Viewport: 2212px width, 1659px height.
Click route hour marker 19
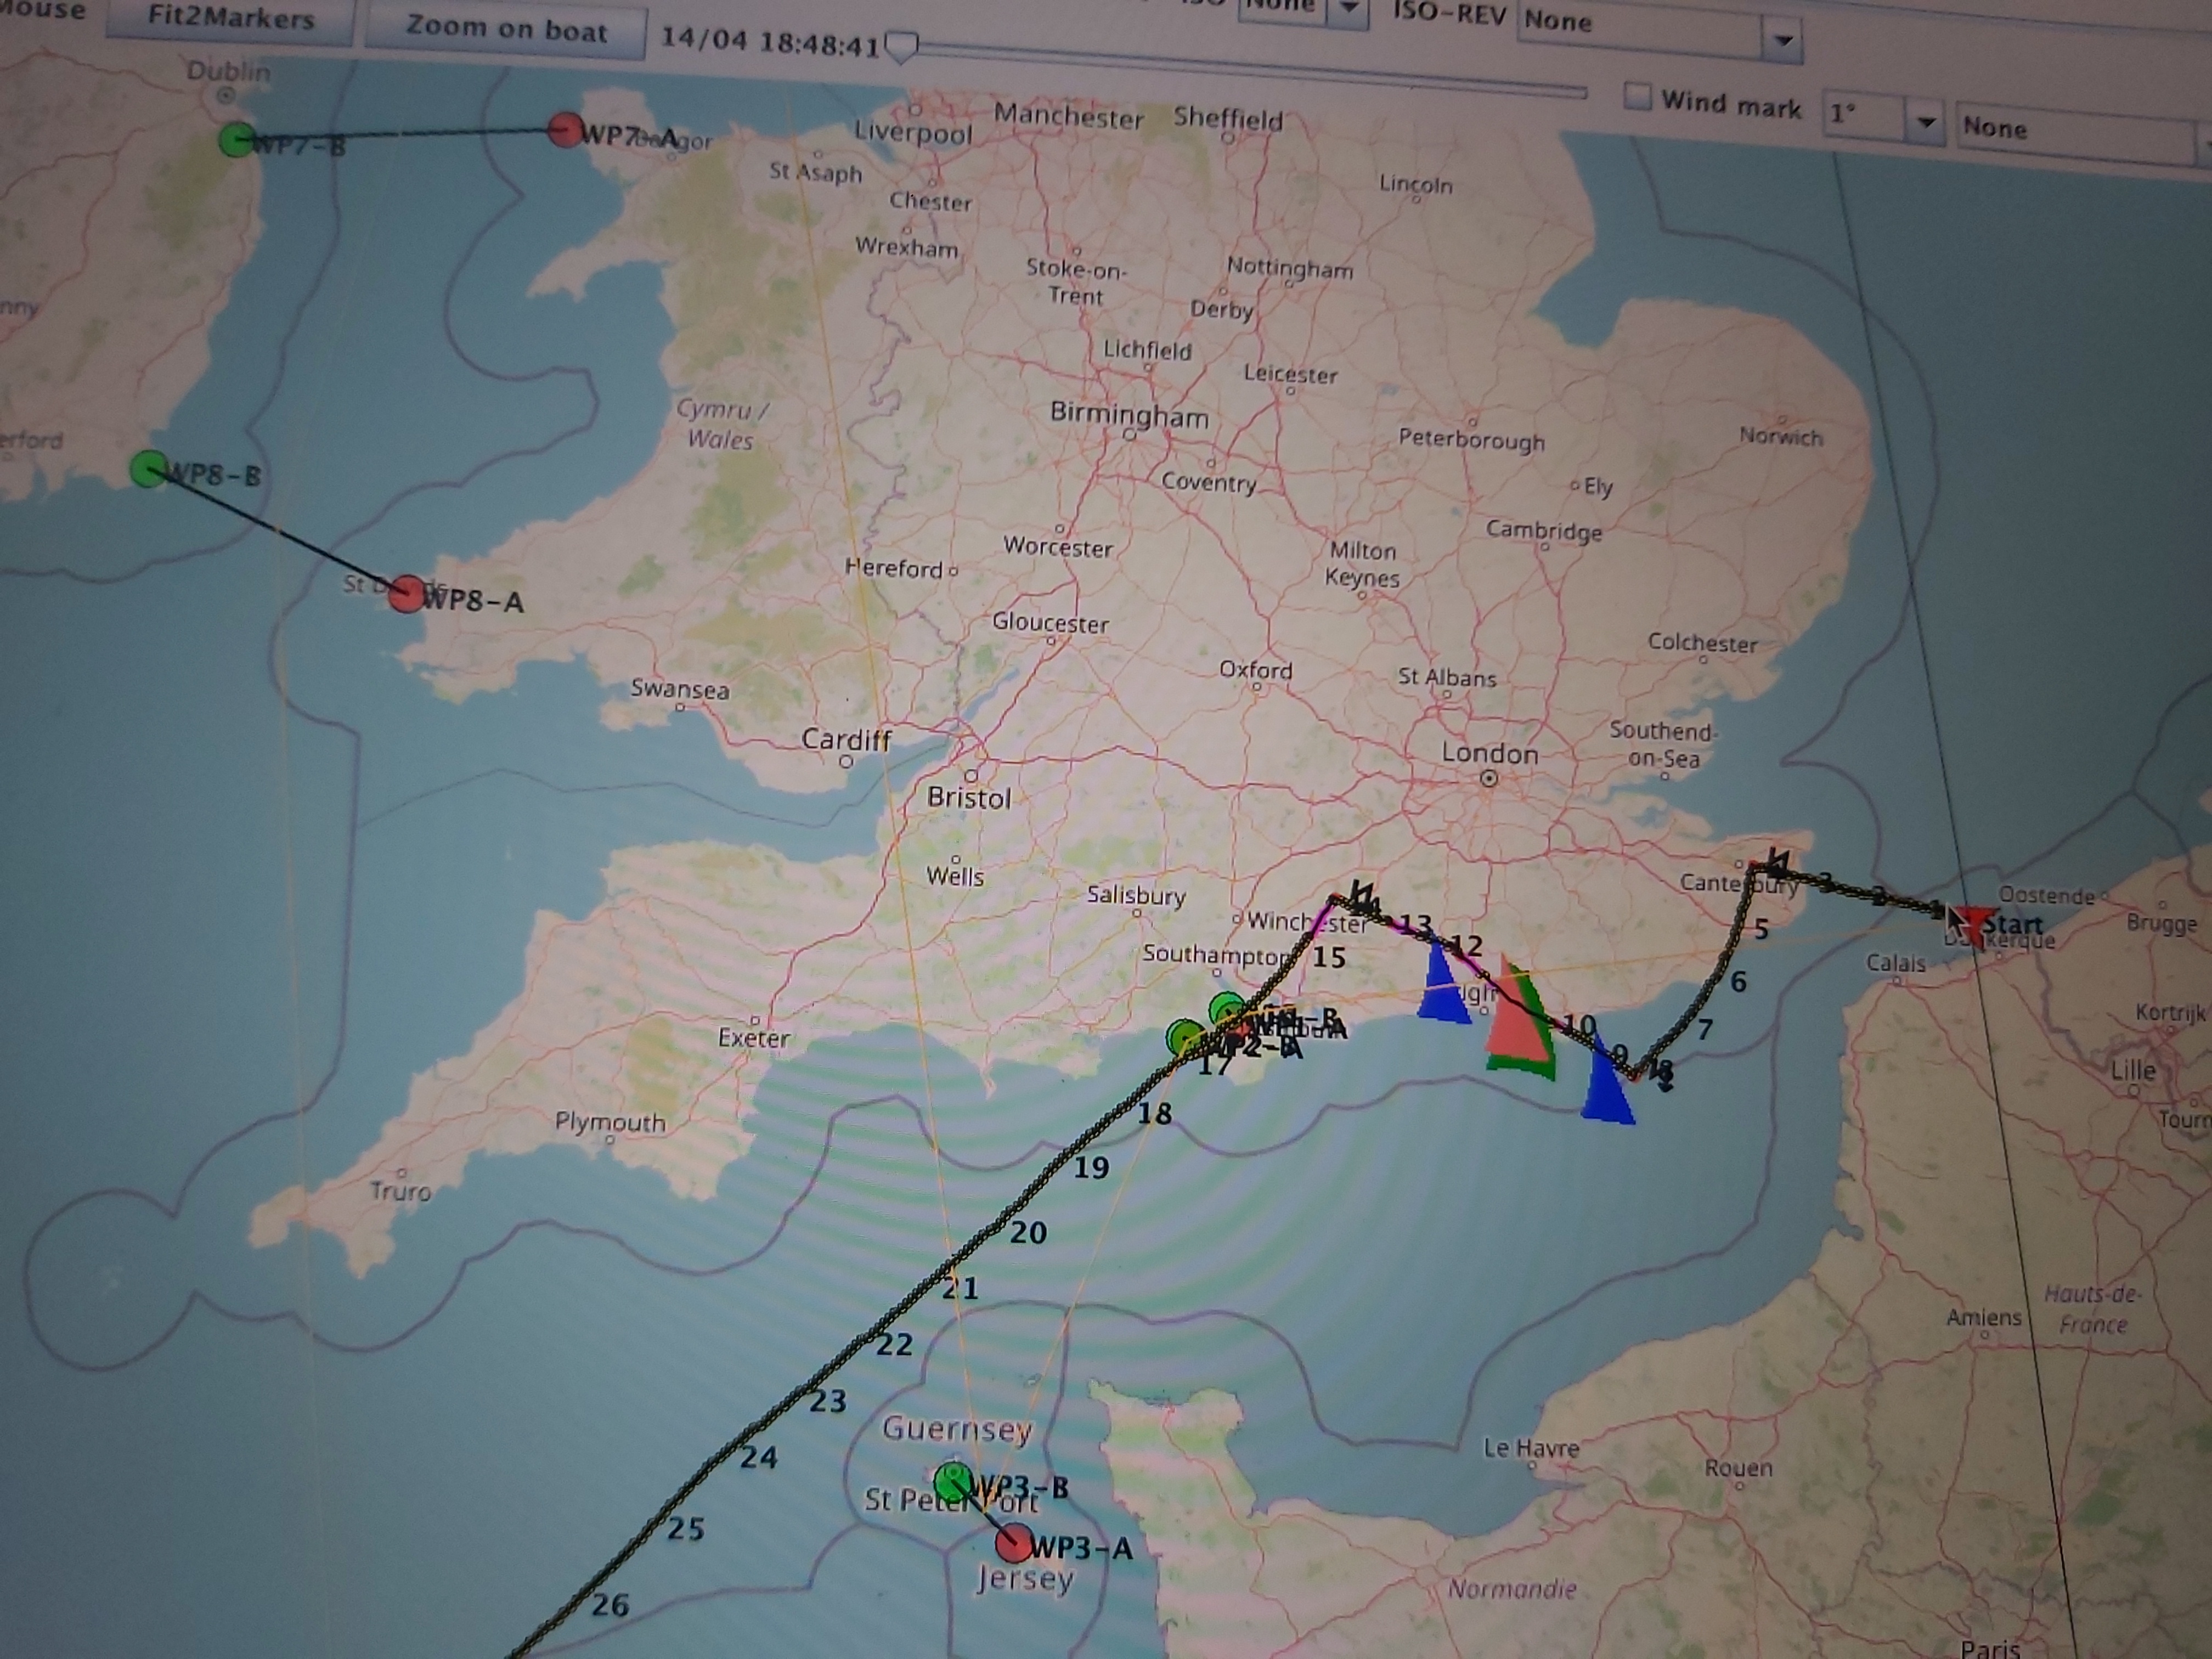(x=1091, y=1168)
